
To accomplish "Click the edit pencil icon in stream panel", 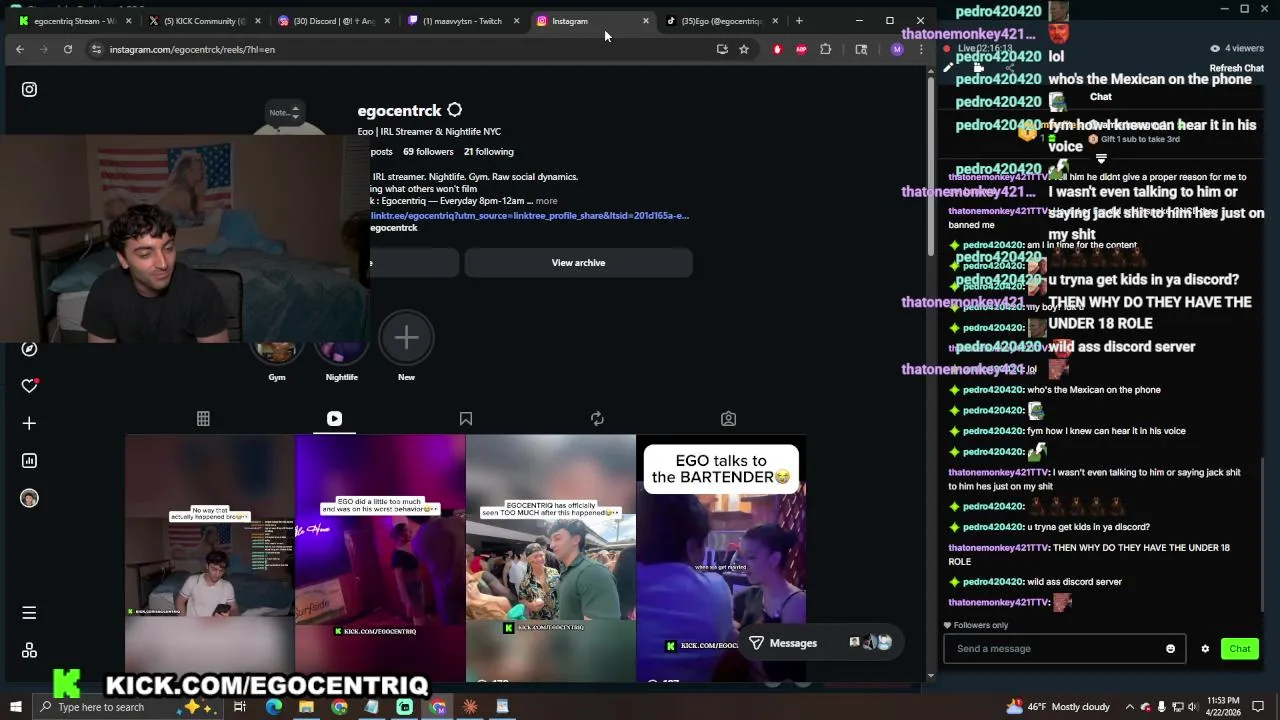I will click(x=948, y=68).
